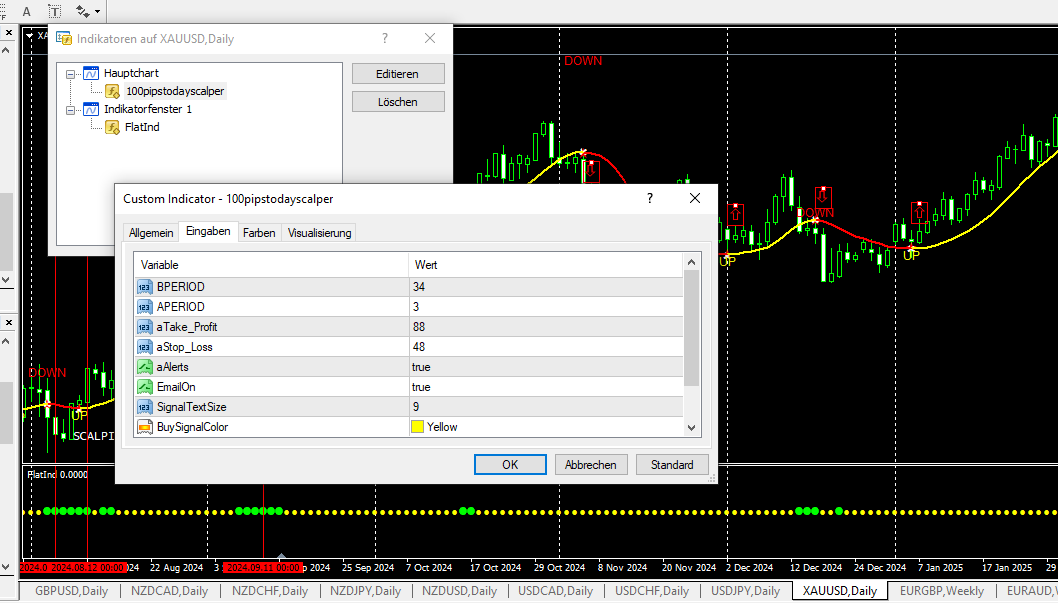Switch to the Allgemein tab
The height and width of the screenshot is (603, 1058).
[x=151, y=233]
